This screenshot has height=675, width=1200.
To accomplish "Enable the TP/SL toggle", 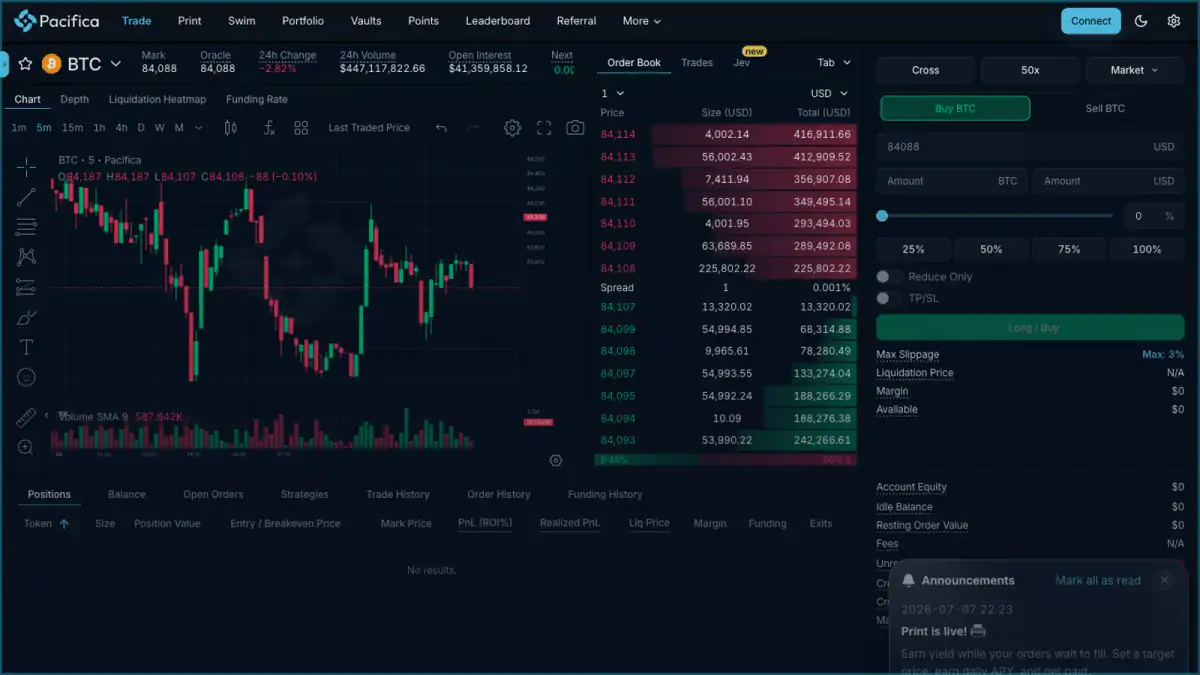I will (x=883, y=298).
